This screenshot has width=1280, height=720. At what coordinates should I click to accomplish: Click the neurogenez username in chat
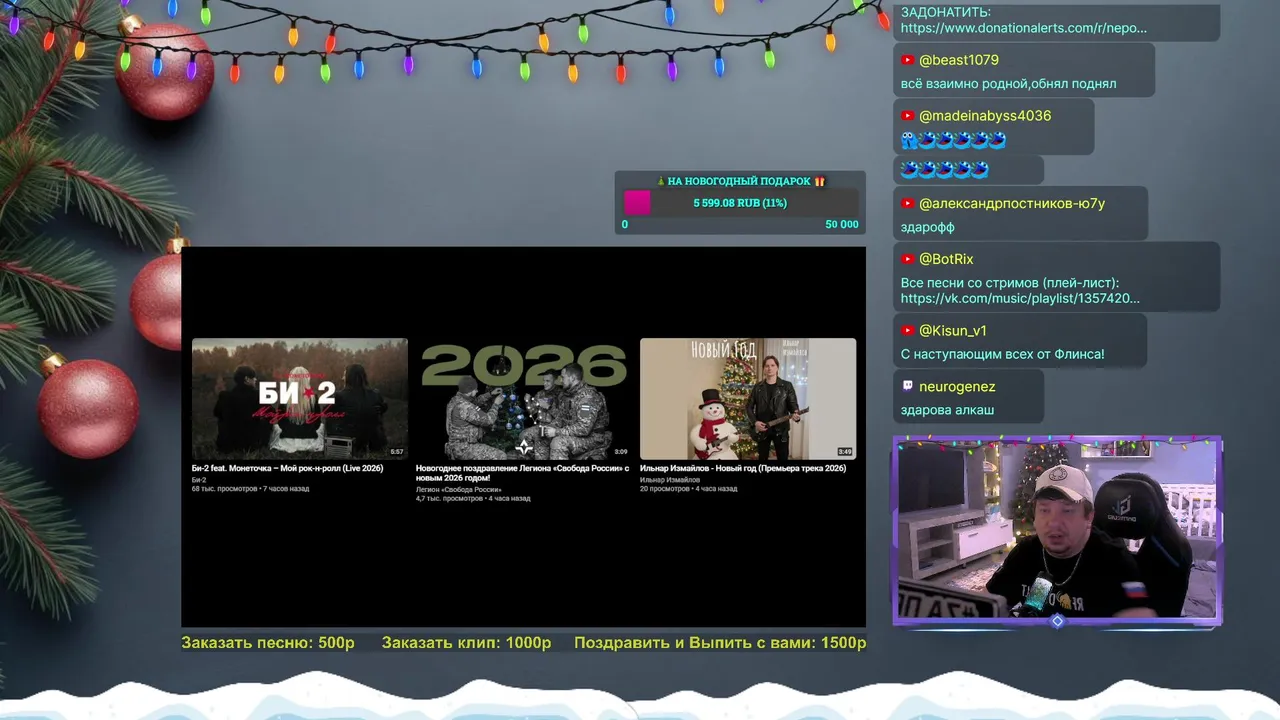pos(957,387)
